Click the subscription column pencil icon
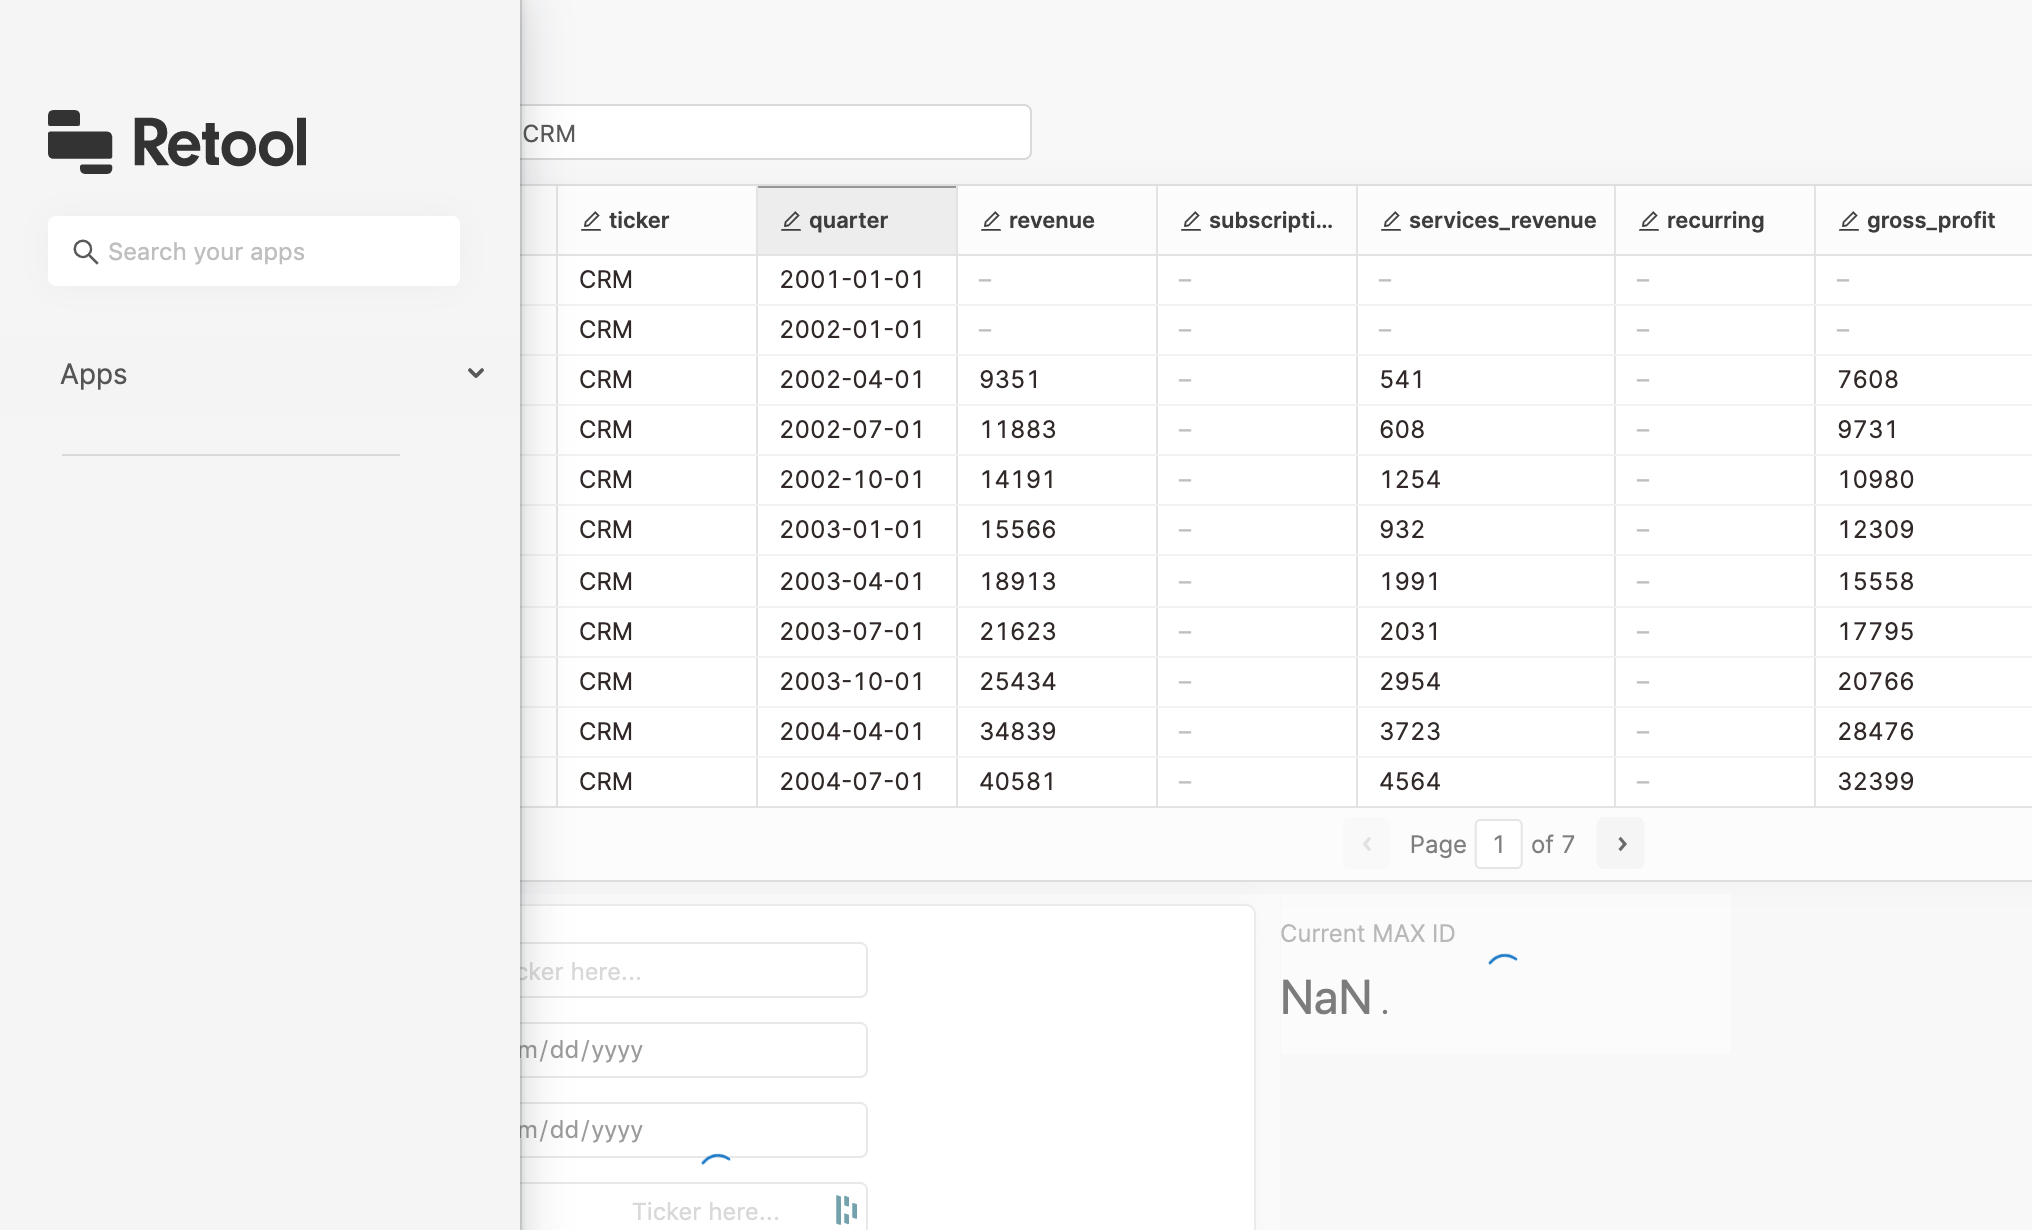 (x=1191, y=221)
